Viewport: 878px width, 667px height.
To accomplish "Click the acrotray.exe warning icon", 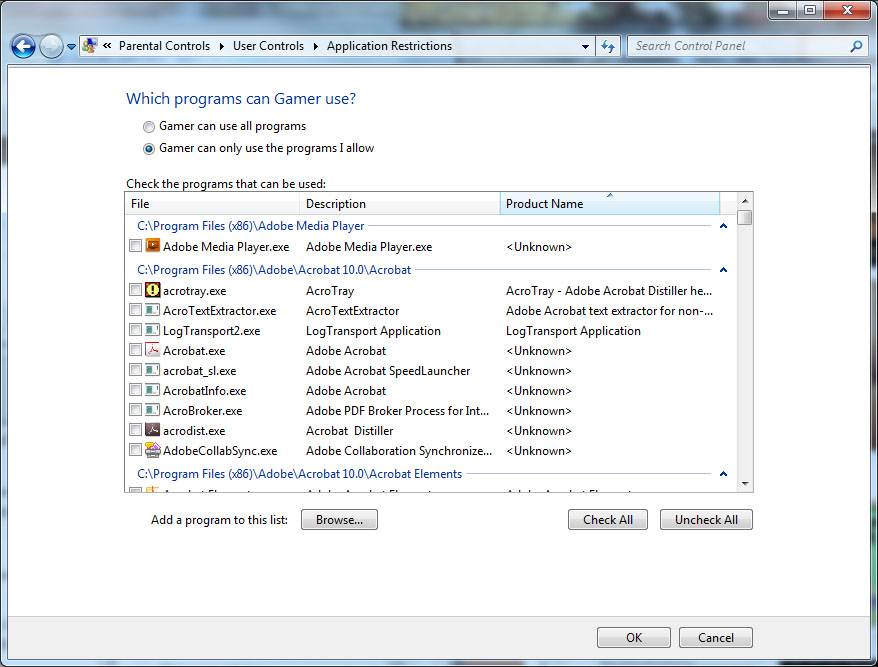I will pos(152,290).
